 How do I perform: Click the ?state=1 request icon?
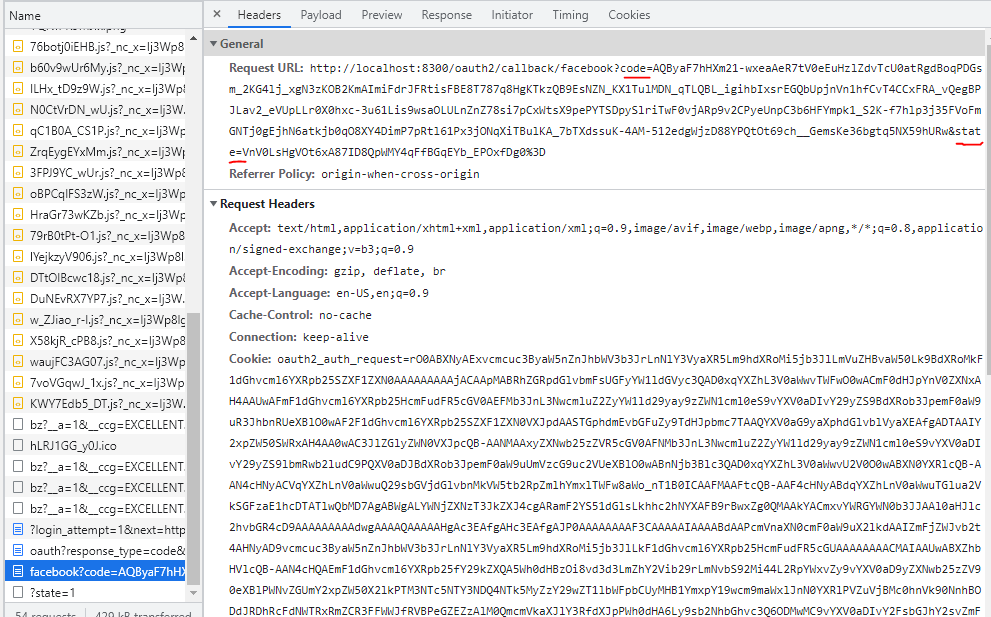click(x=18, y=592)
